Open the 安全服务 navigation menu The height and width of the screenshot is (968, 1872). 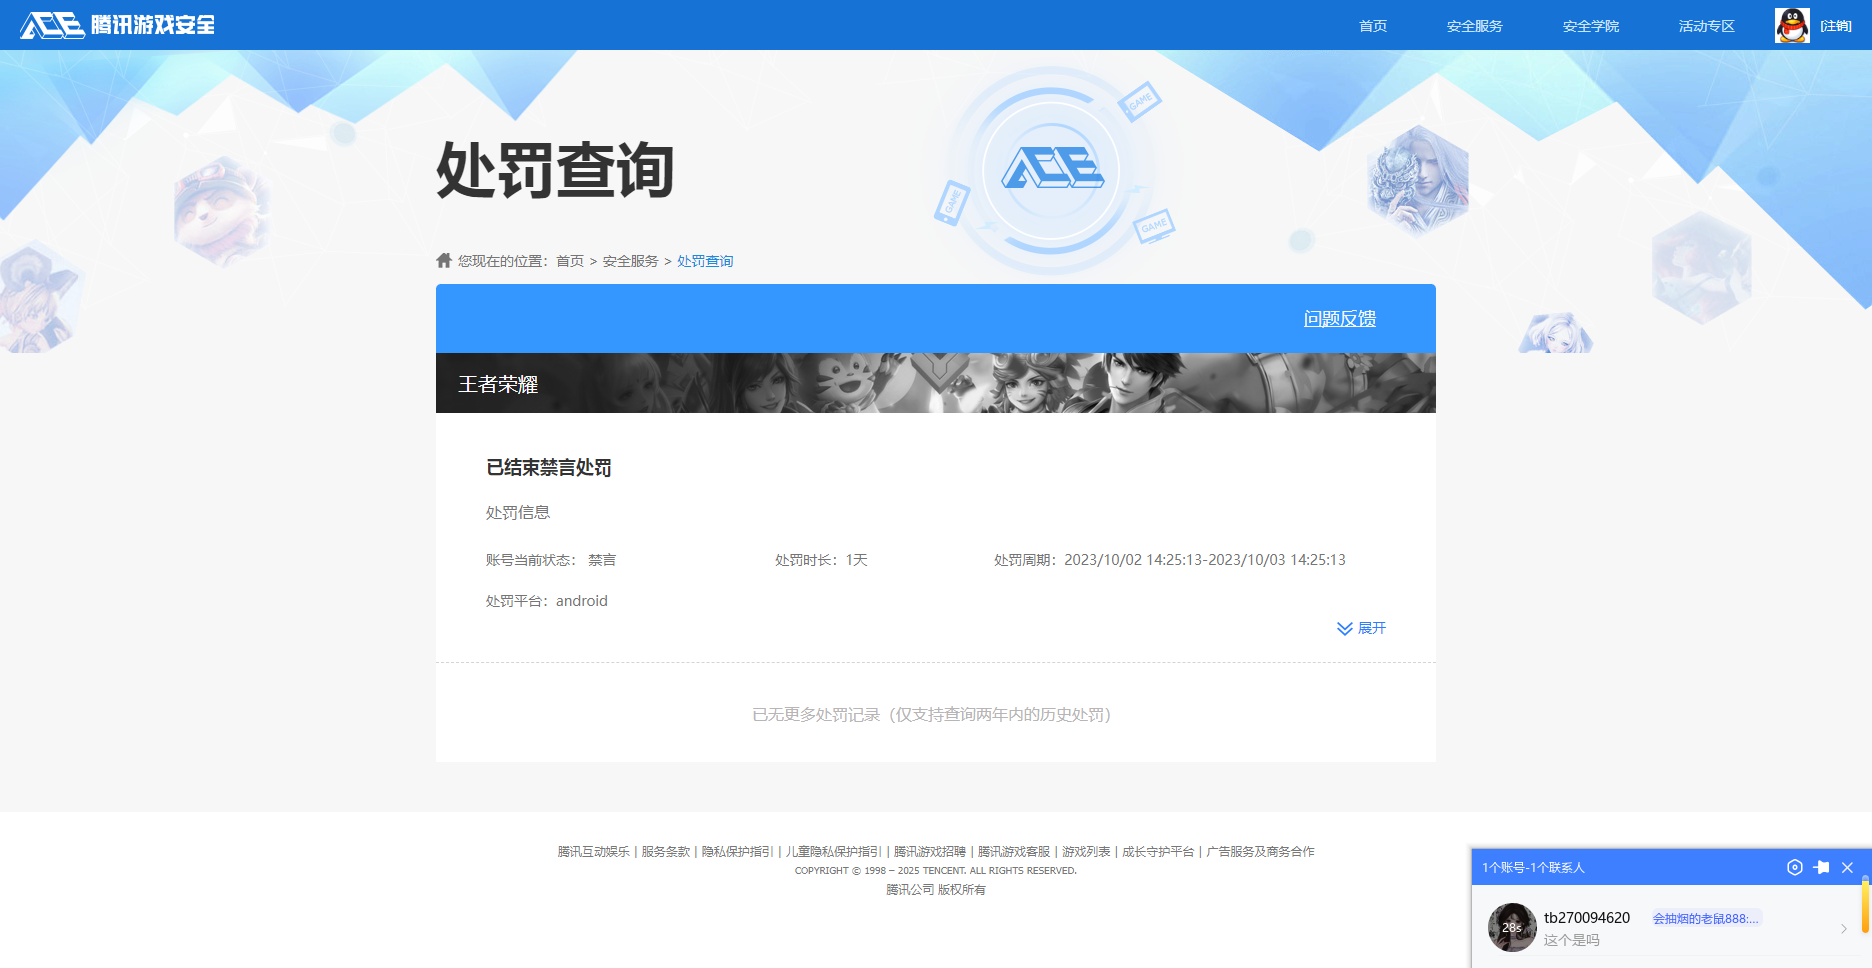click(x=1474, y=26)
